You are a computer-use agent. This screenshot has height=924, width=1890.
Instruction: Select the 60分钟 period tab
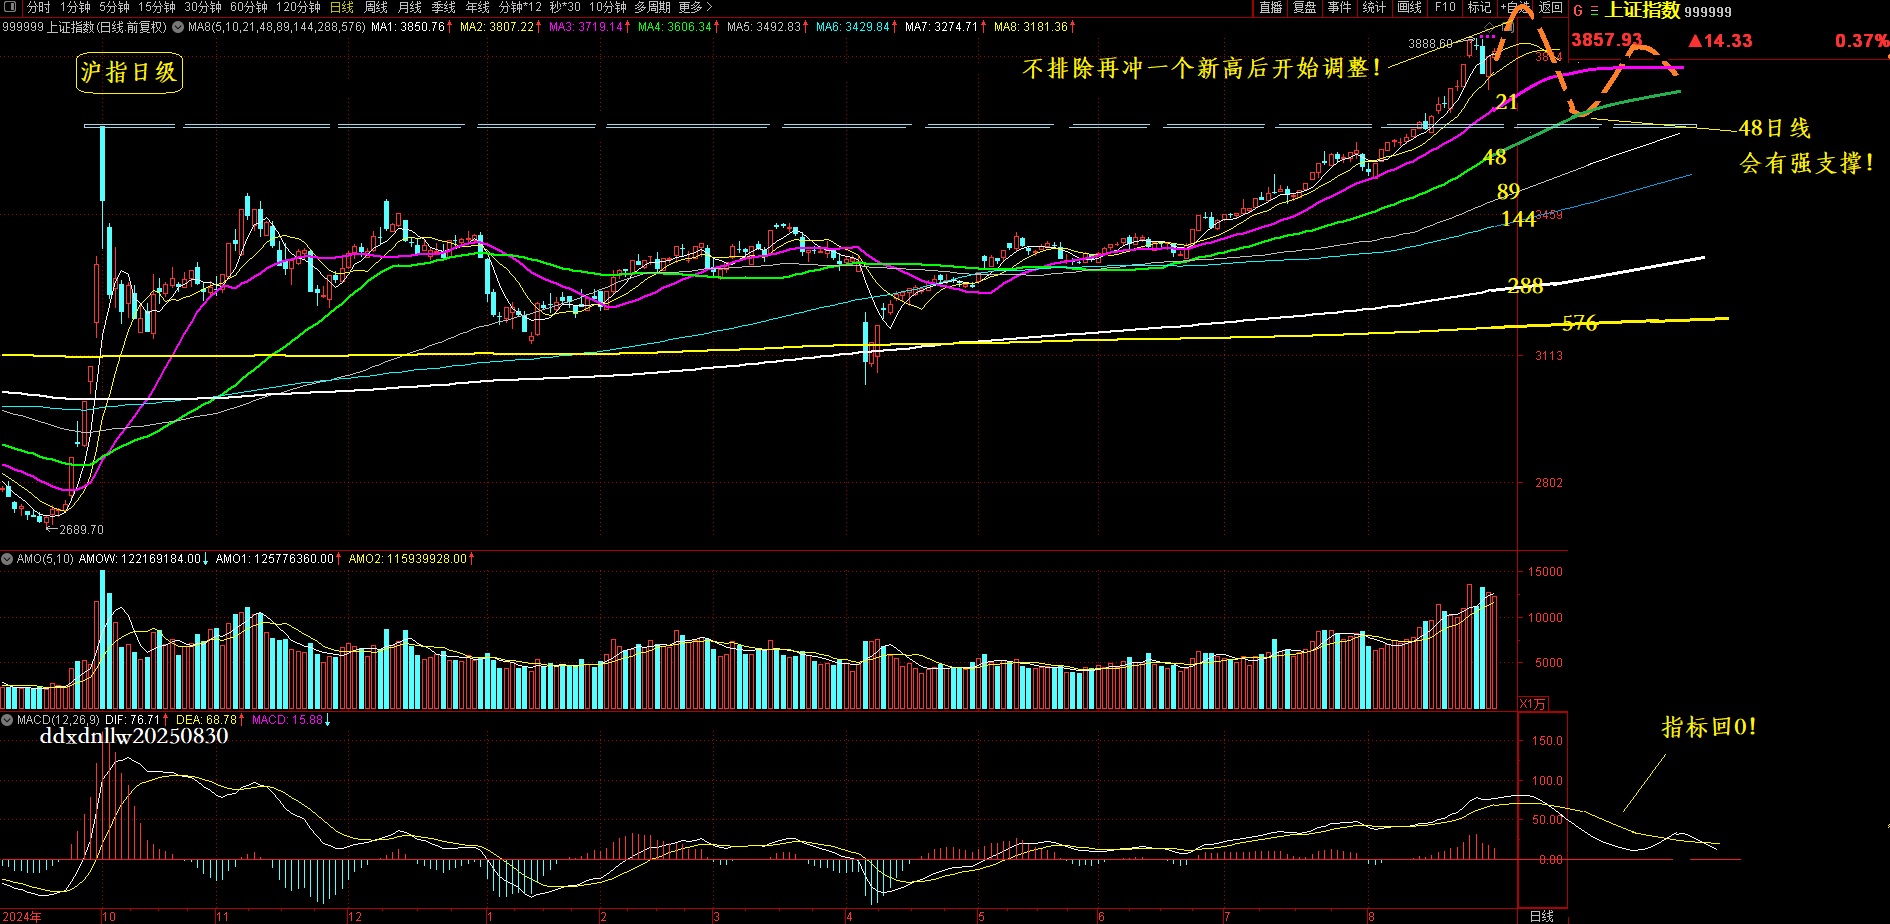coord(249,7)
